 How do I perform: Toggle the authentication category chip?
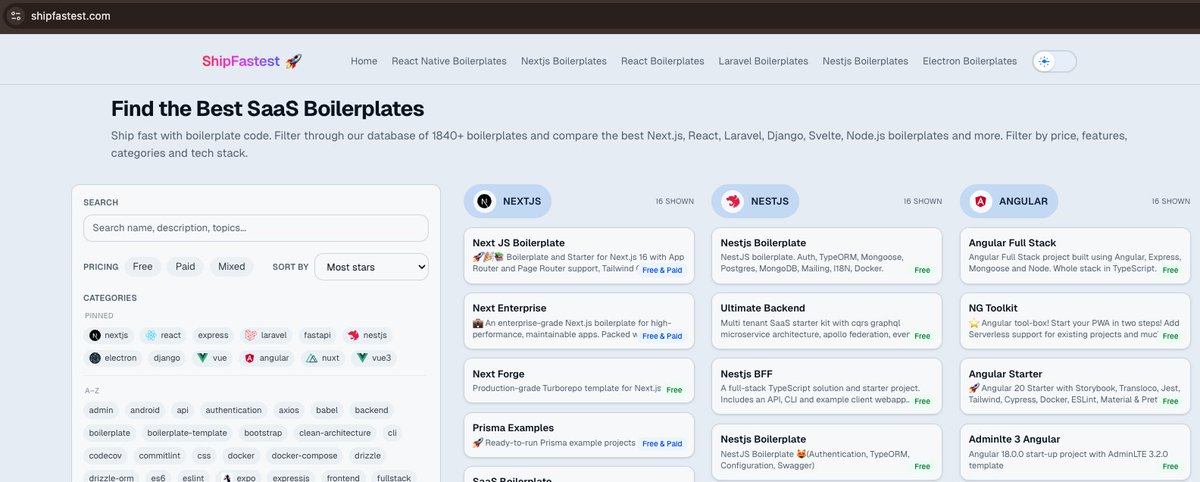[234, 410]
